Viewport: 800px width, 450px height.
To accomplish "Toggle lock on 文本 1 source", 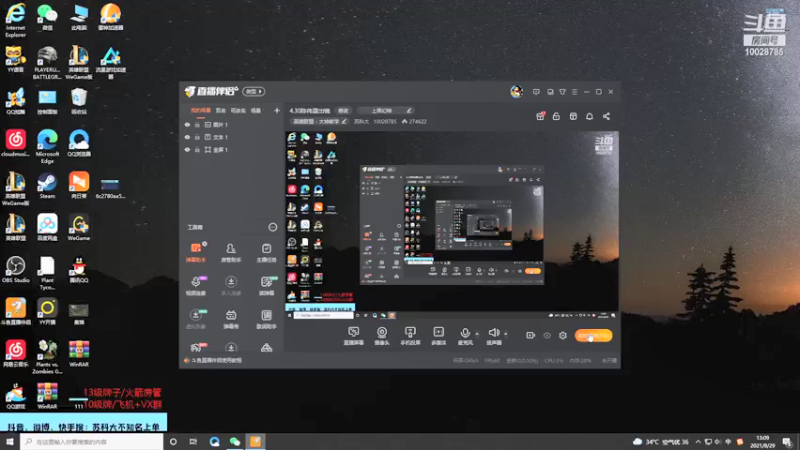I will point(197,137).
